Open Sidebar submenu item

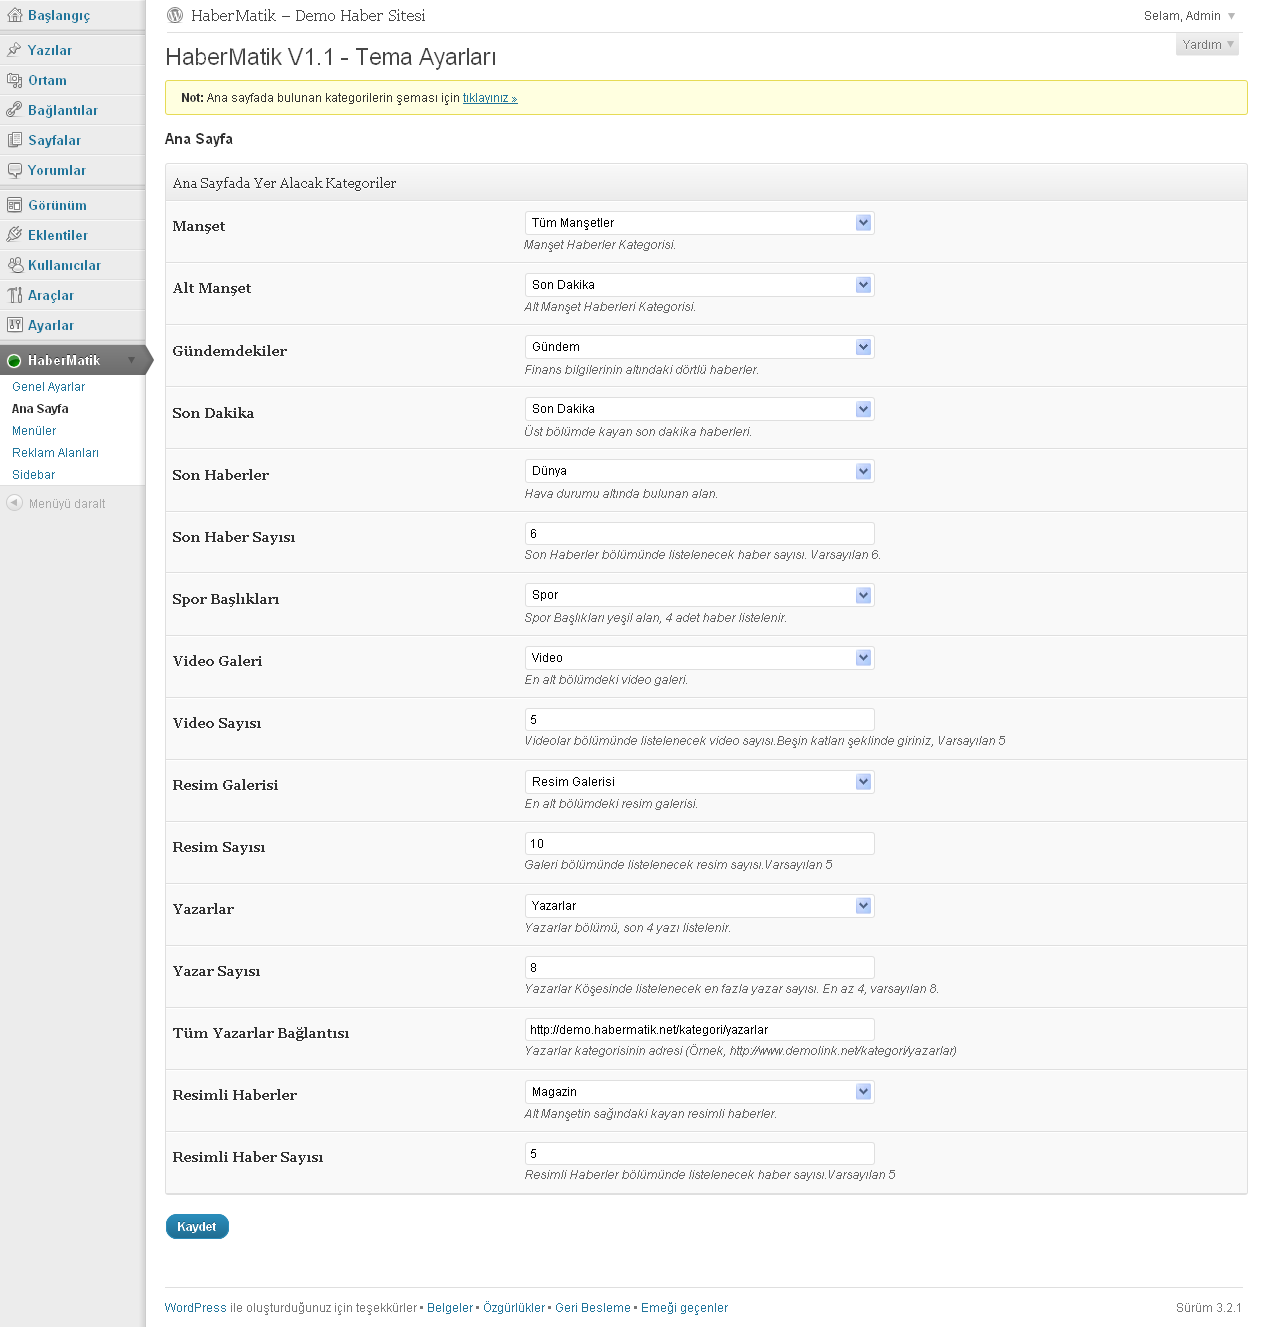(33, 475)
